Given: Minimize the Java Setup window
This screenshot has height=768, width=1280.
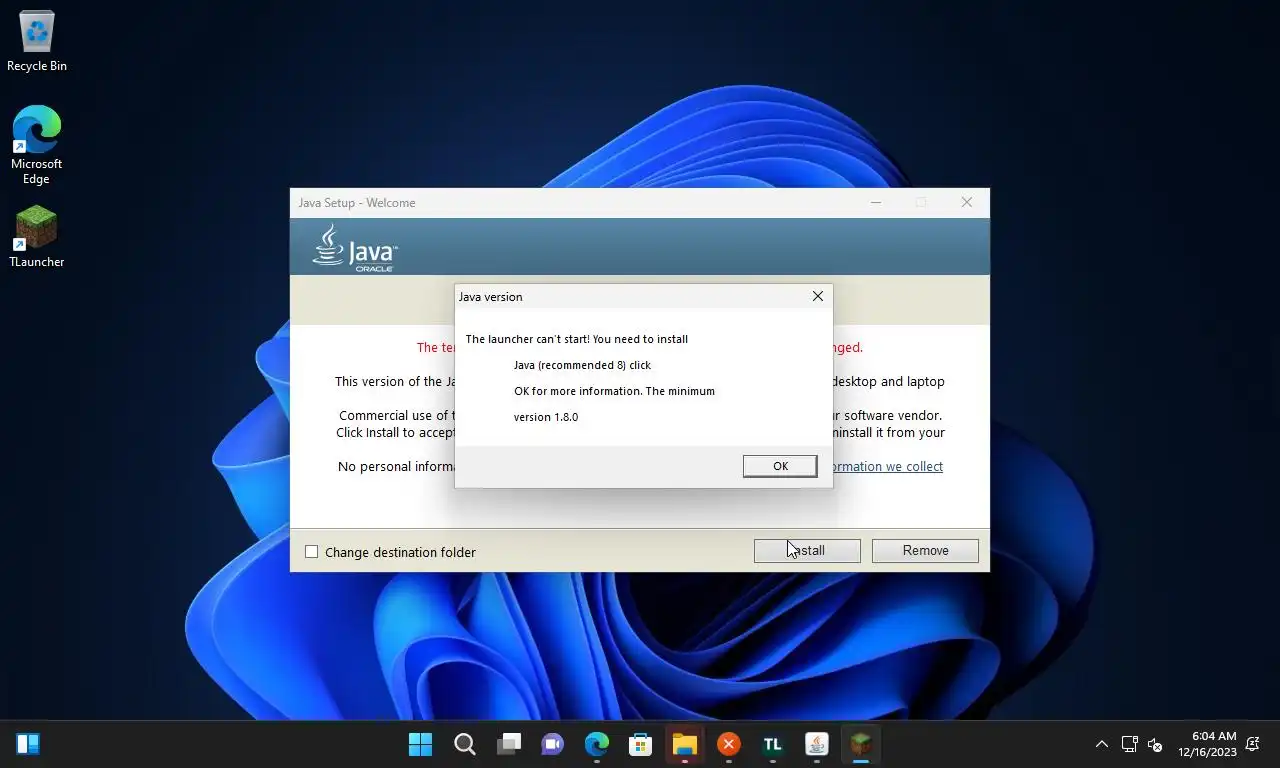Looking at the screenshot, I should pyautogui.click(x=876, y=202).
